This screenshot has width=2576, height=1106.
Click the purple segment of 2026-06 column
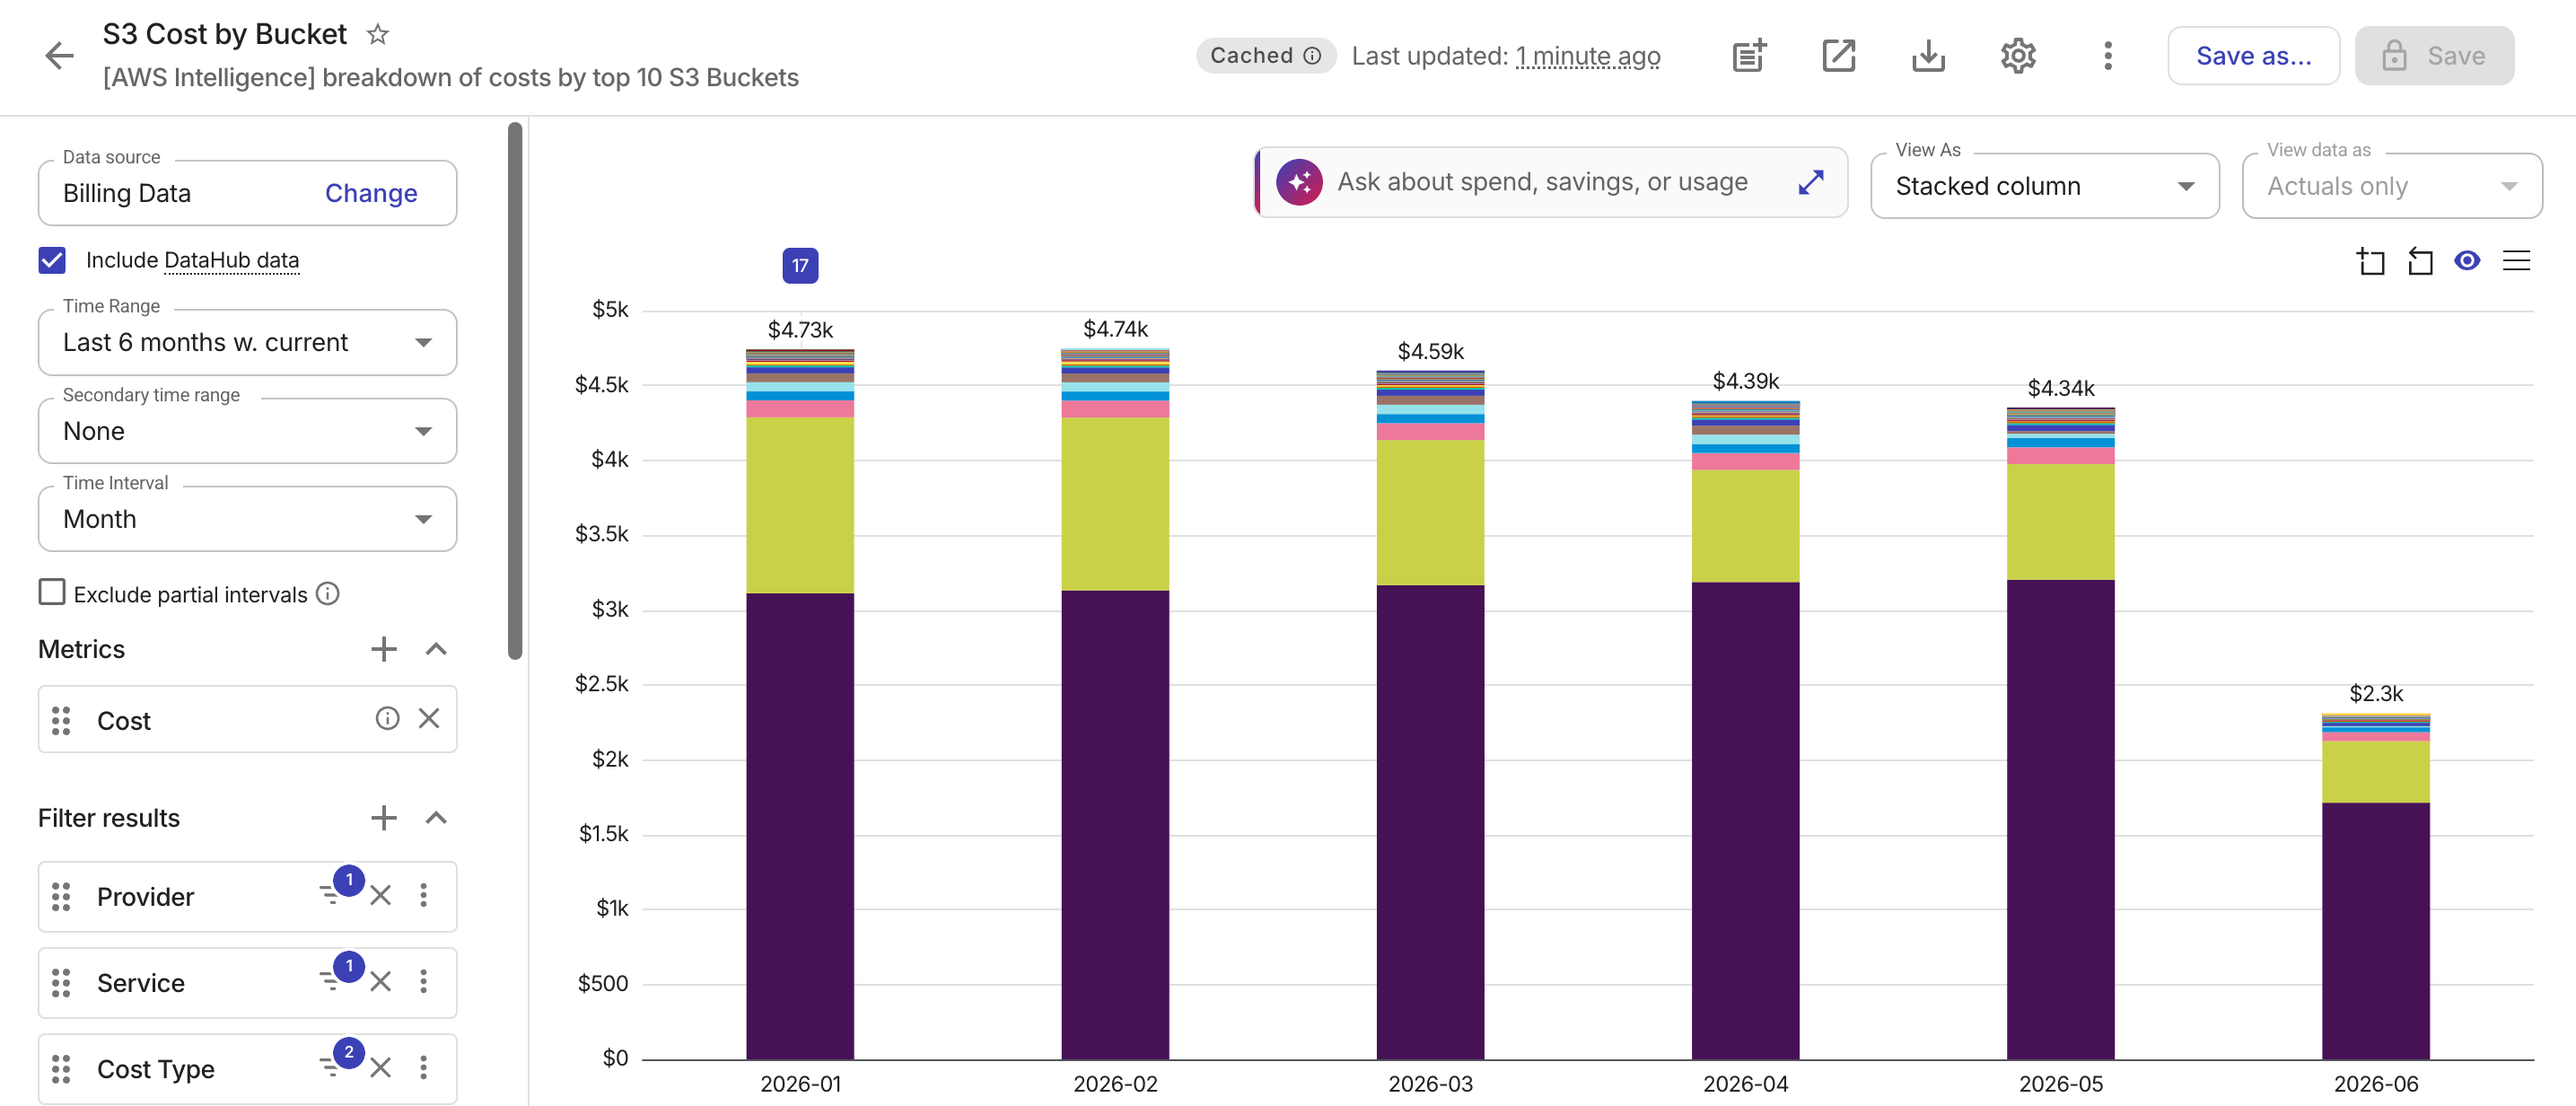click(2375, 930)
